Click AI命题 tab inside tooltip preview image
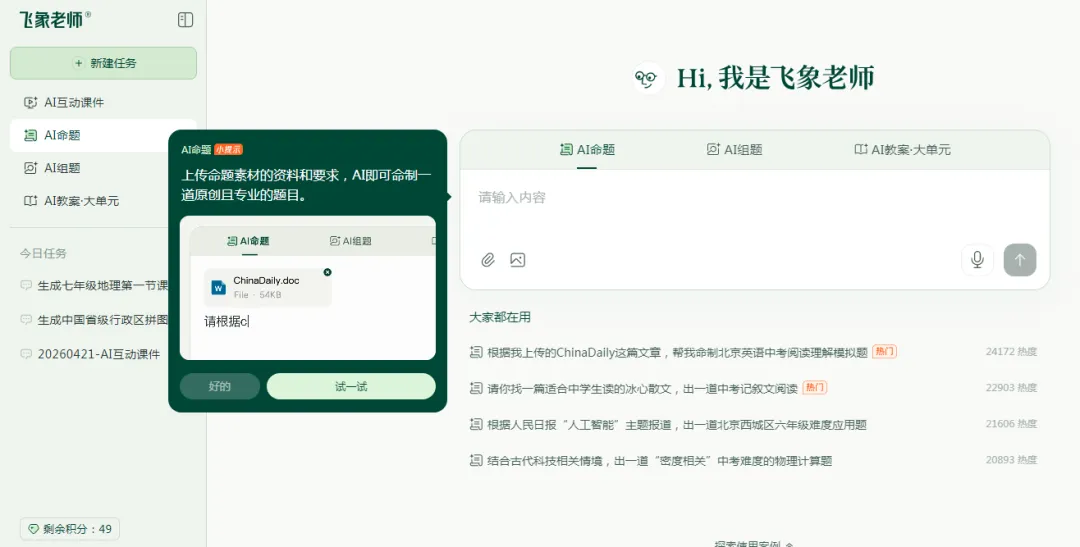The image size is (1080, 547). point(249,241)
